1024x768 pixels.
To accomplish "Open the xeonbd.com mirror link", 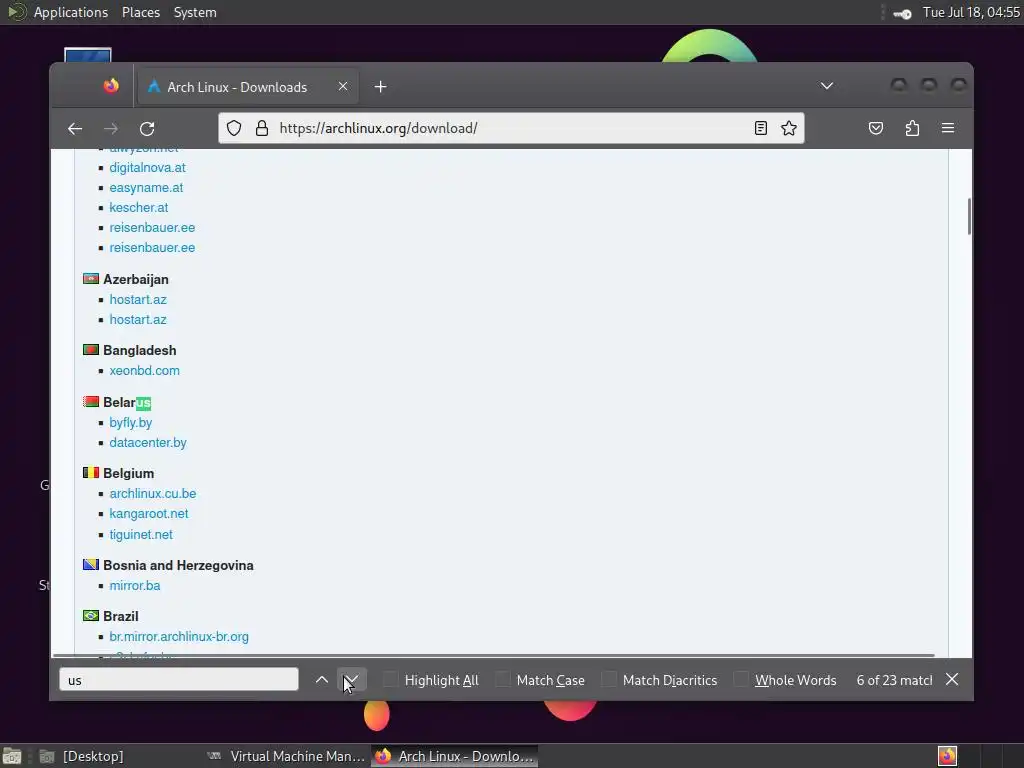I will point(144,370).
